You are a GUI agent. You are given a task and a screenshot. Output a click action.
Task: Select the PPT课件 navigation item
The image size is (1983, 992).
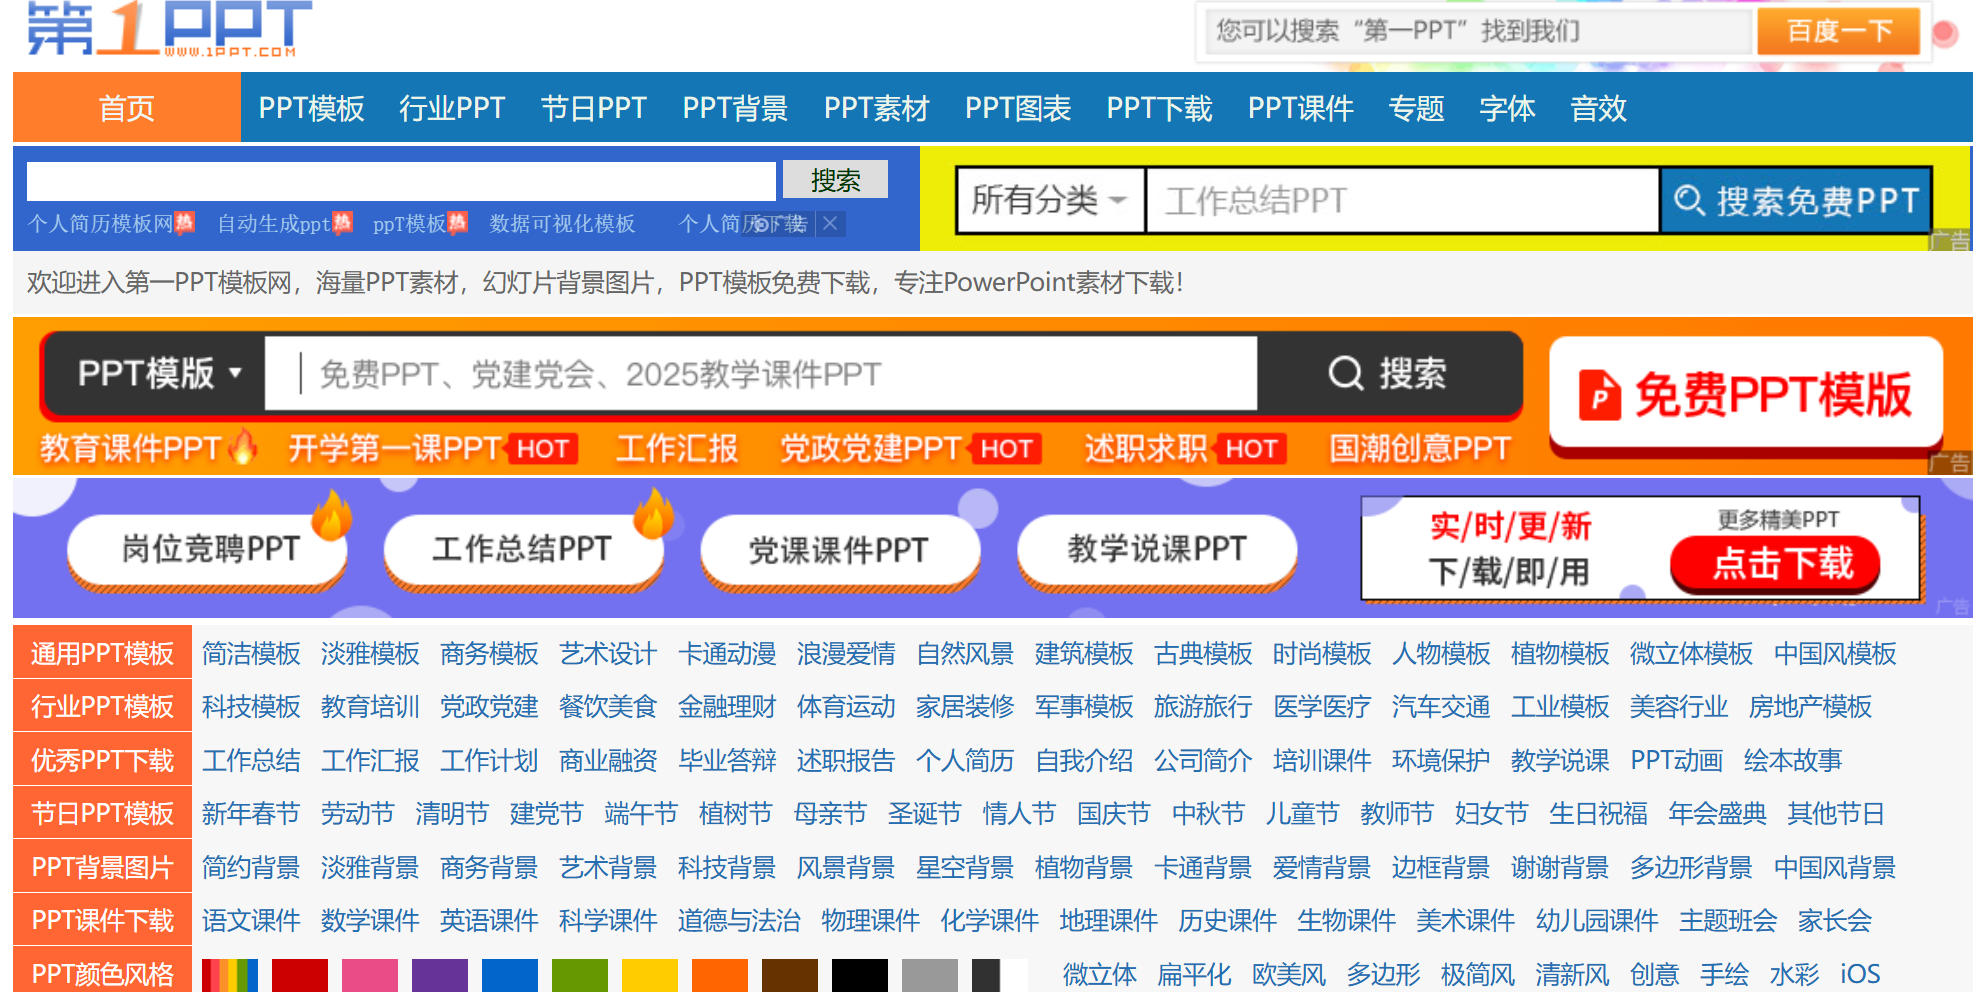(x=1300, y=108)
